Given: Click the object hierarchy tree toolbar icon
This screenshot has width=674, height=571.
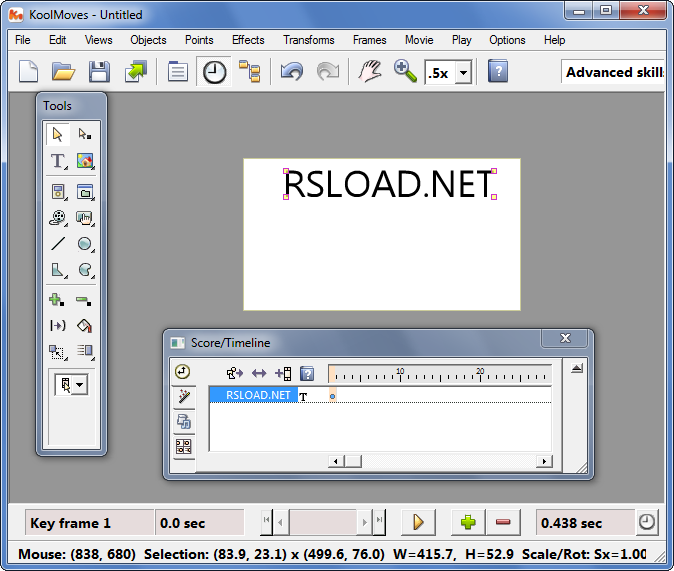Looking at the screenshot, I should (x=250, y=71).
